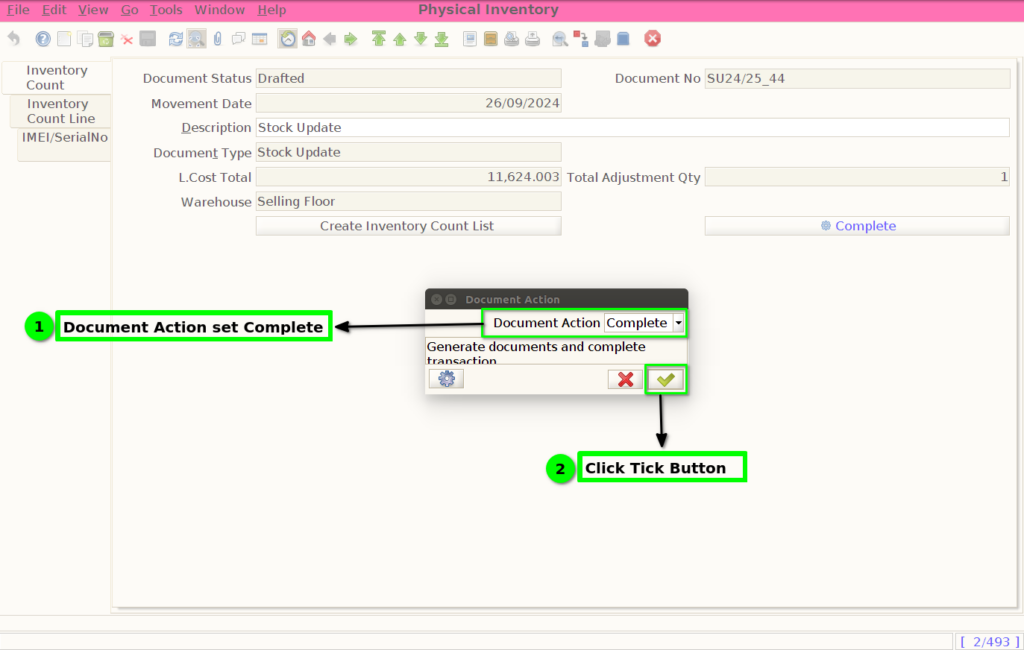Click the Document No field SU24/25_44
Image resolution: width=1024 pixels, height=650 pixels.
[857, 78]
